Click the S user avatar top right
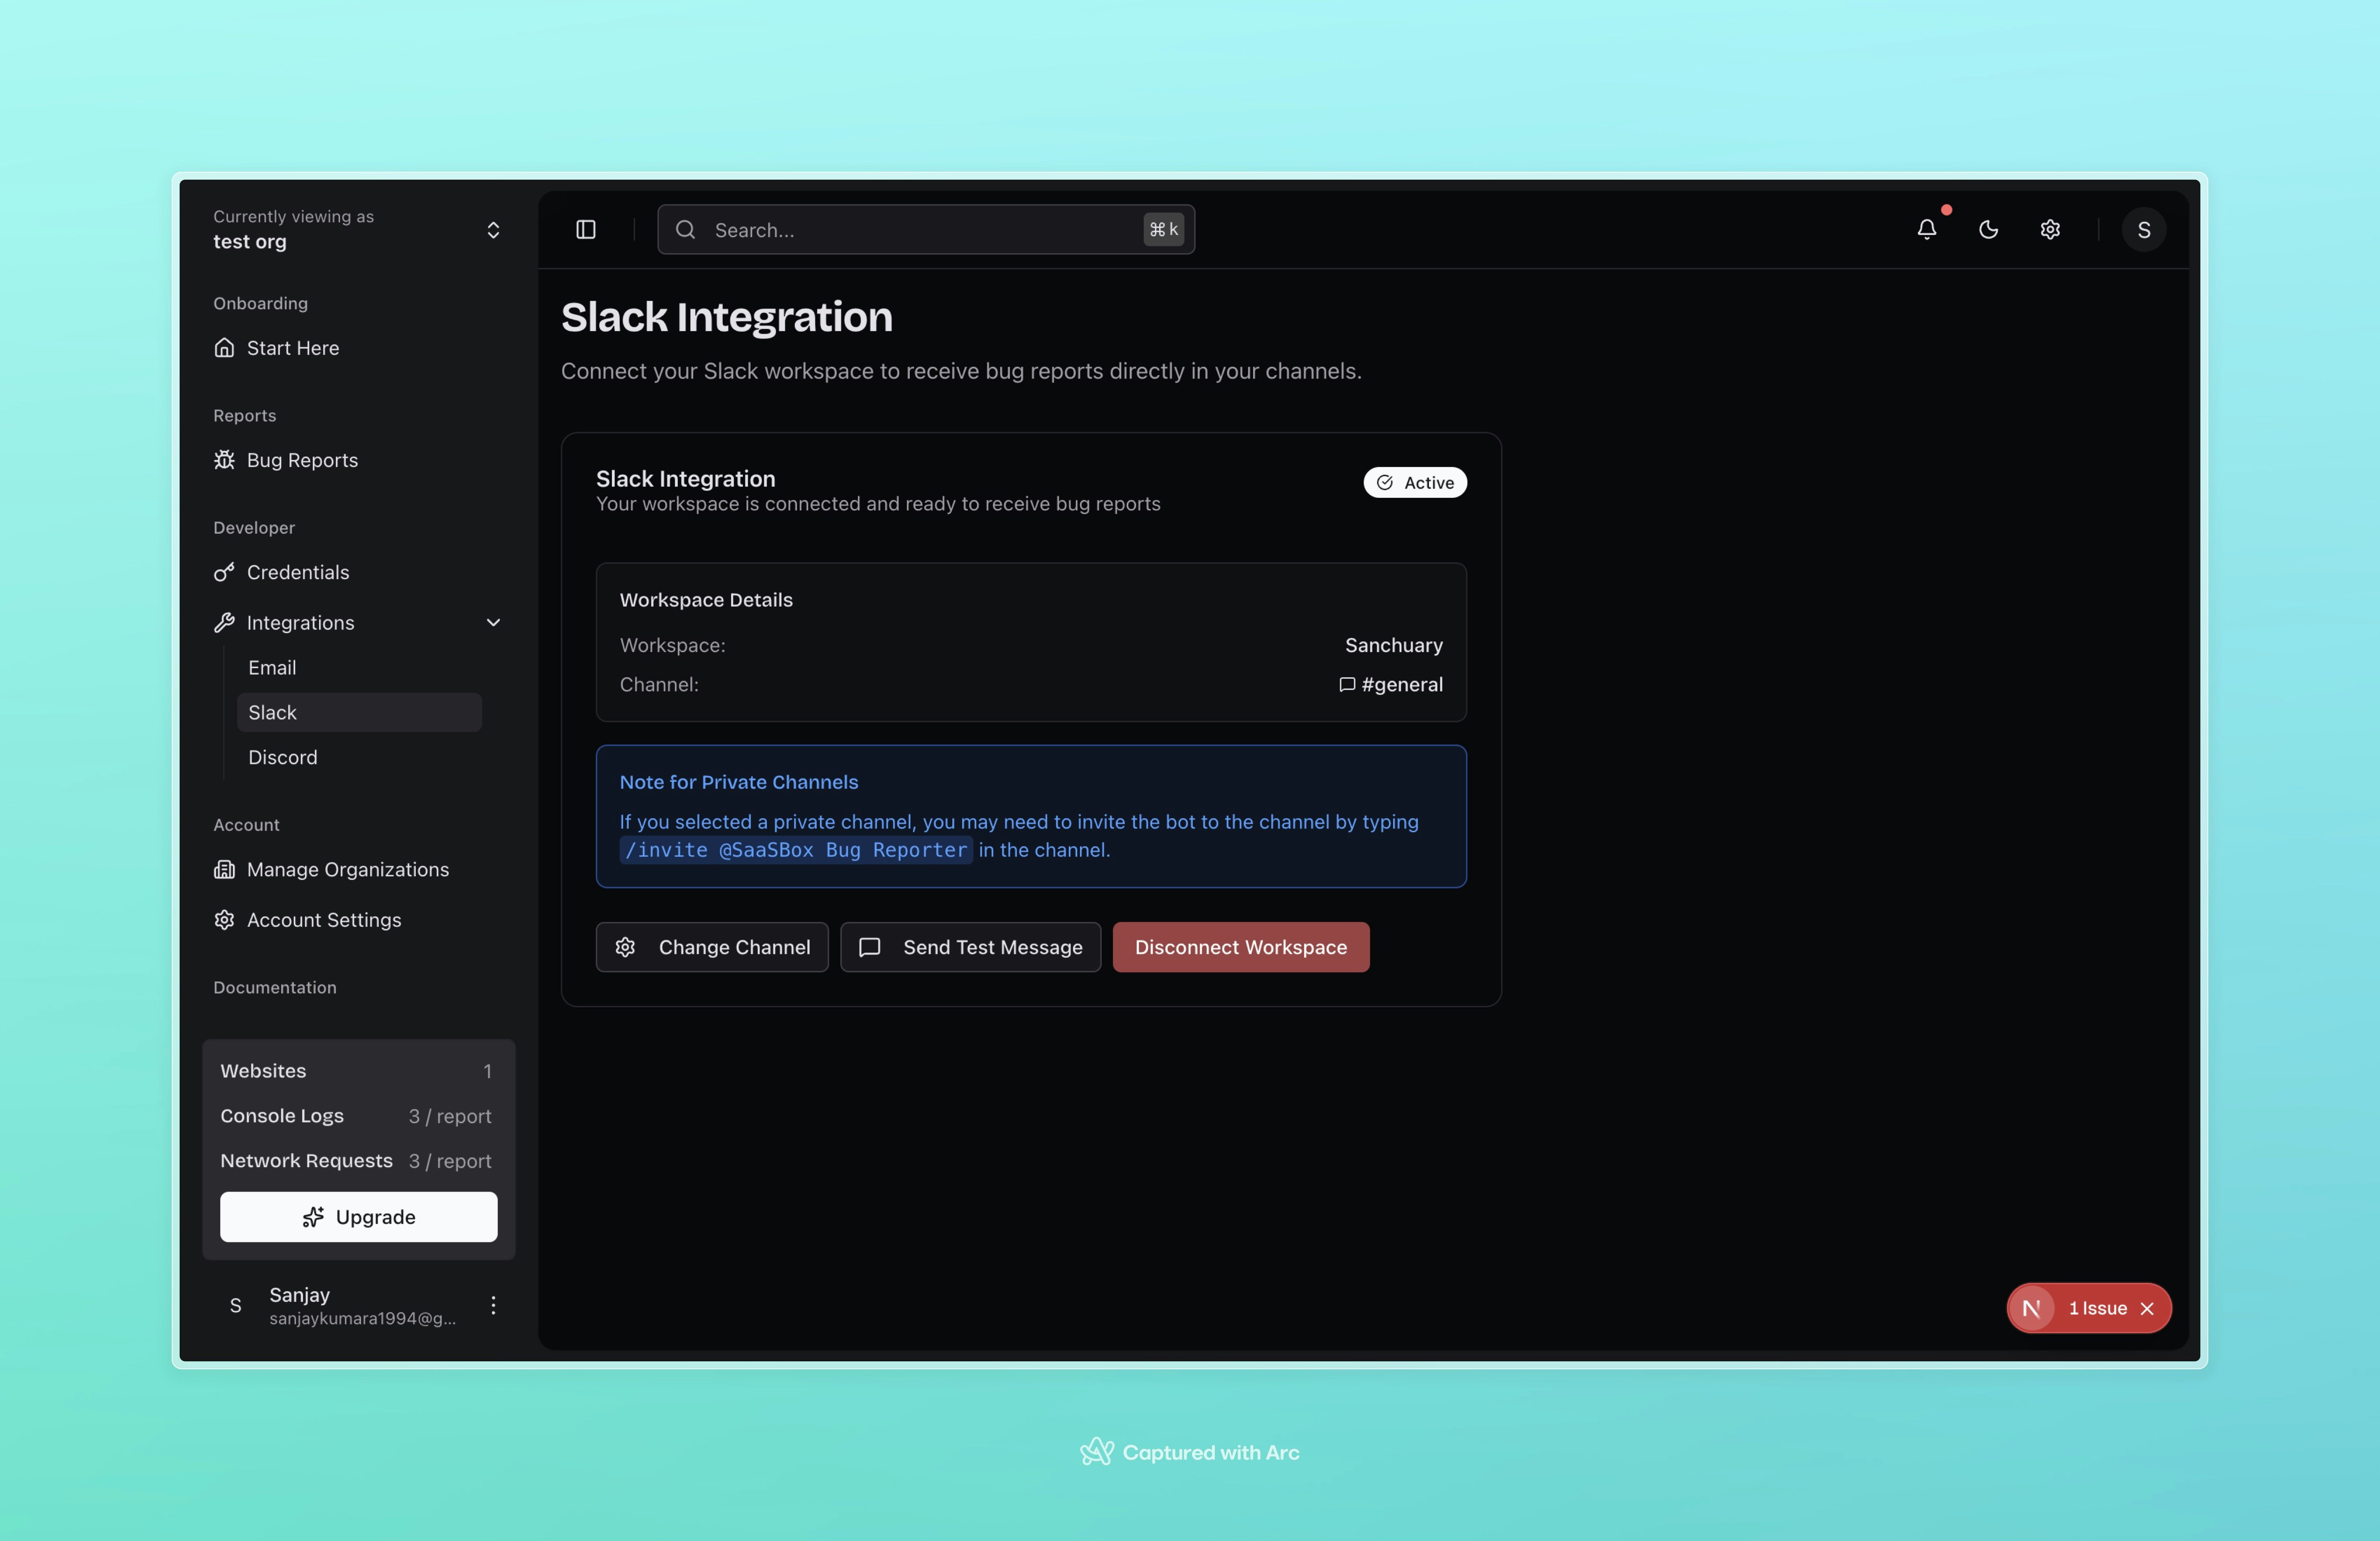Screen dimensions: 2380x1541 click(2143, 230)
